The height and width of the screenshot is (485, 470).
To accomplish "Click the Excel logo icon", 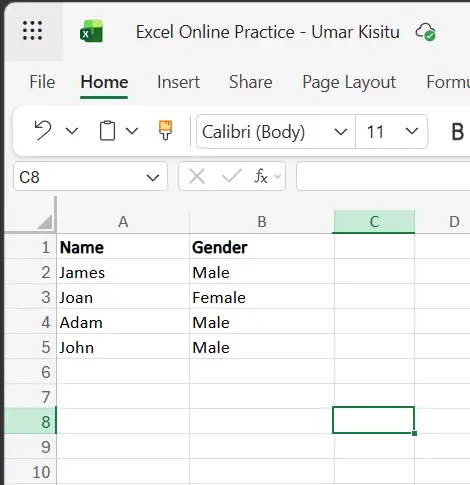I will tap(91, 31).
